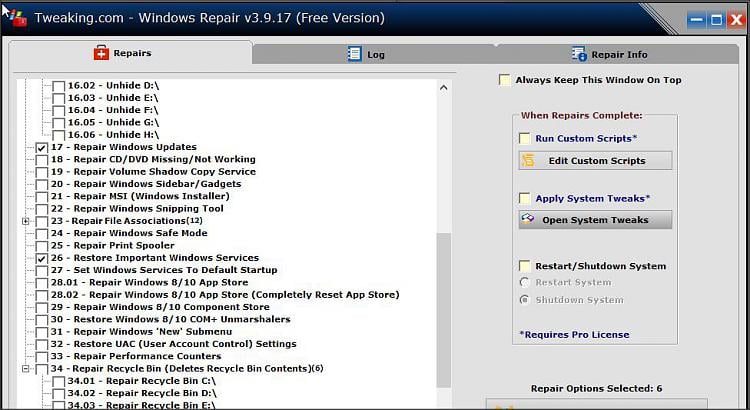Click the When Repairs Complete group label
The height and width of the screenshot is (410, 750).
[x=582, y=116]
